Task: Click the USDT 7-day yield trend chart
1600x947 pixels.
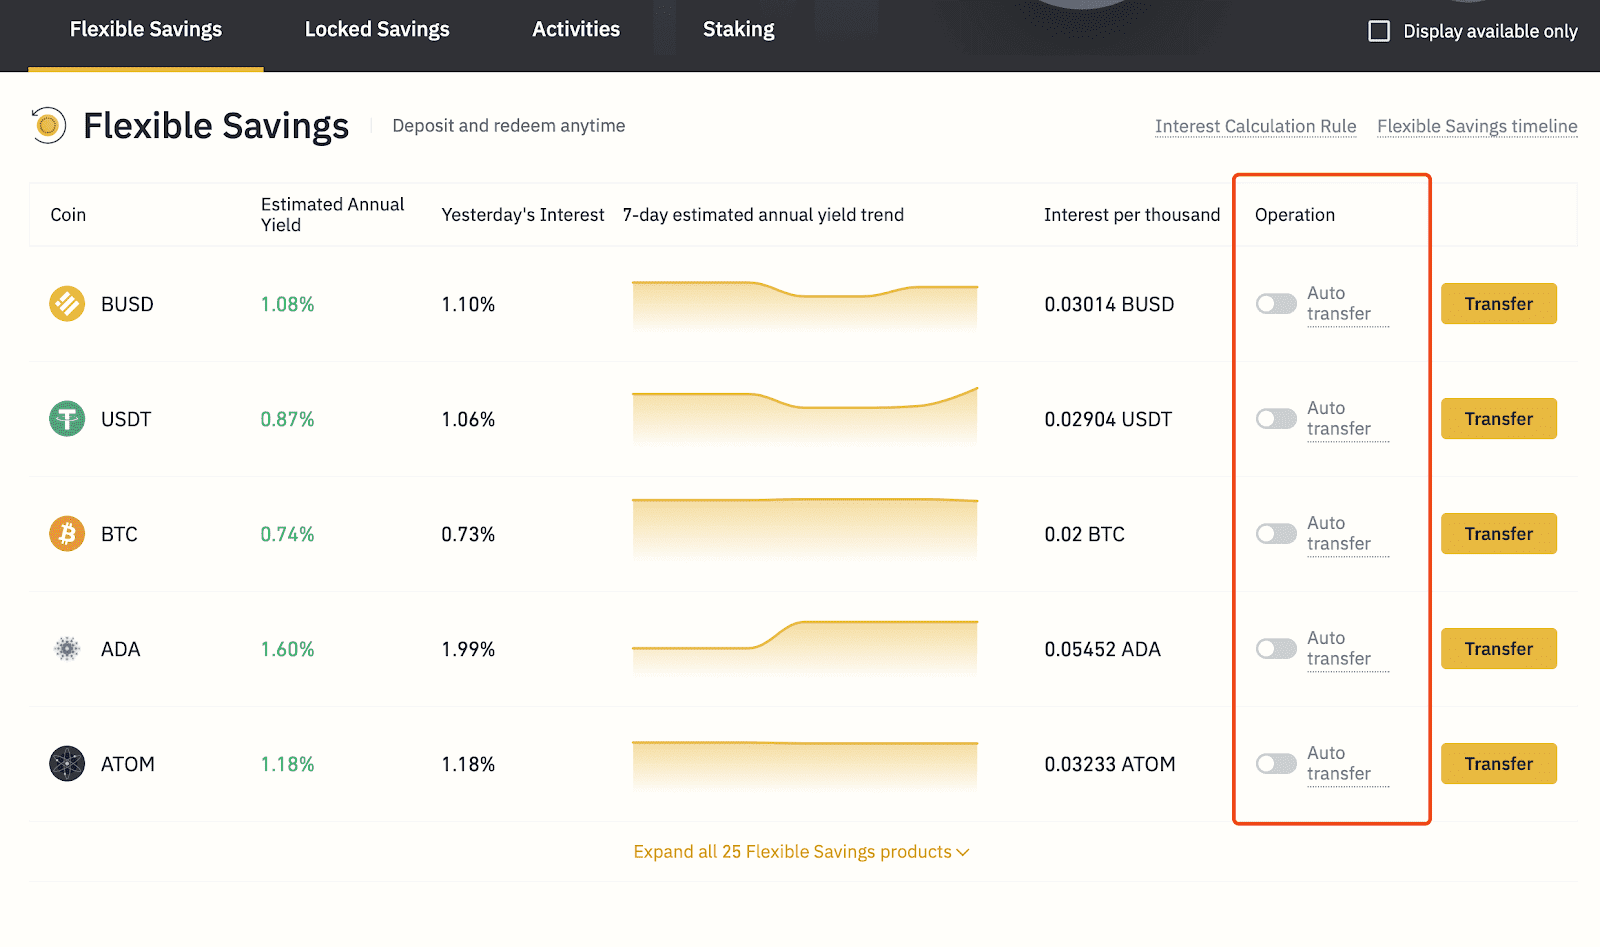Action: (x=805, y=416)
